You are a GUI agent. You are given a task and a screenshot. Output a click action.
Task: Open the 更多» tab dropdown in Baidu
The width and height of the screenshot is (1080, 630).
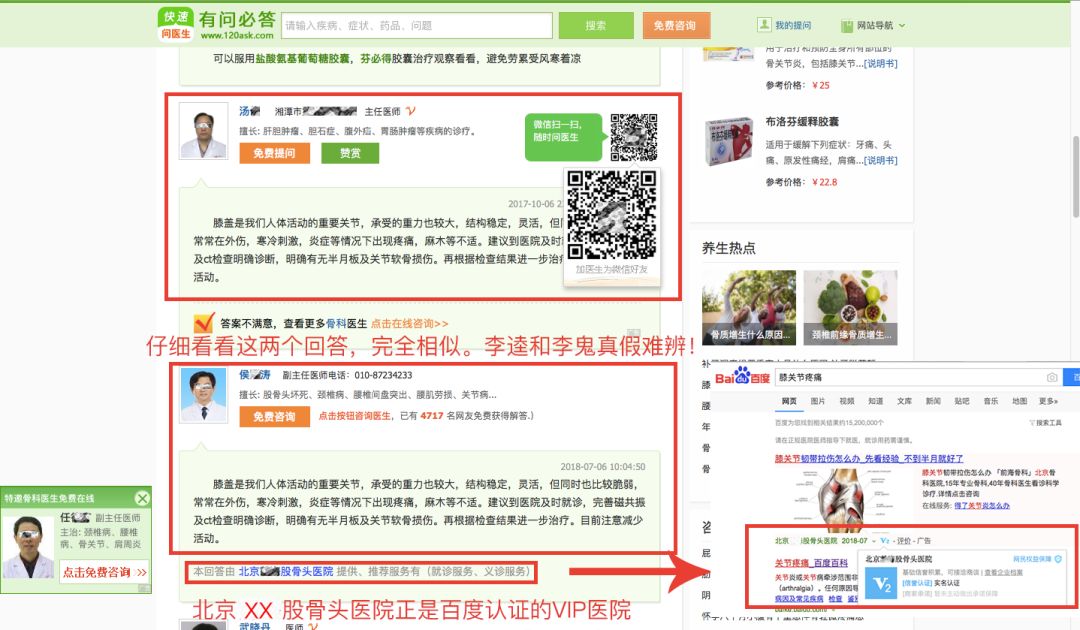(x=1047, y=401)
